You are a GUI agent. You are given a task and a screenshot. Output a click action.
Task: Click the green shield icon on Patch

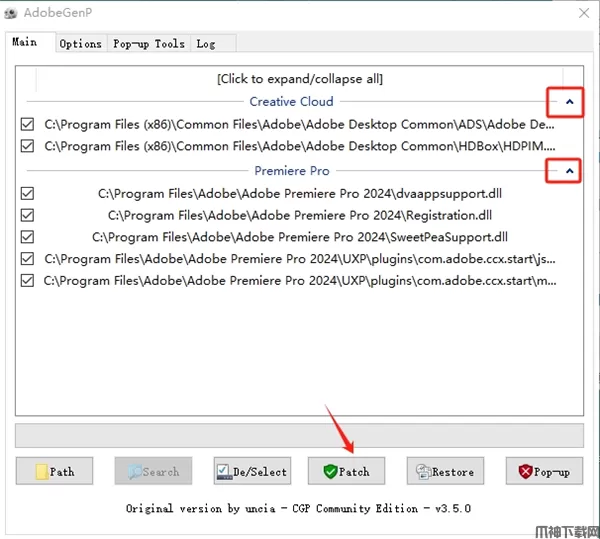pos(330,472)
